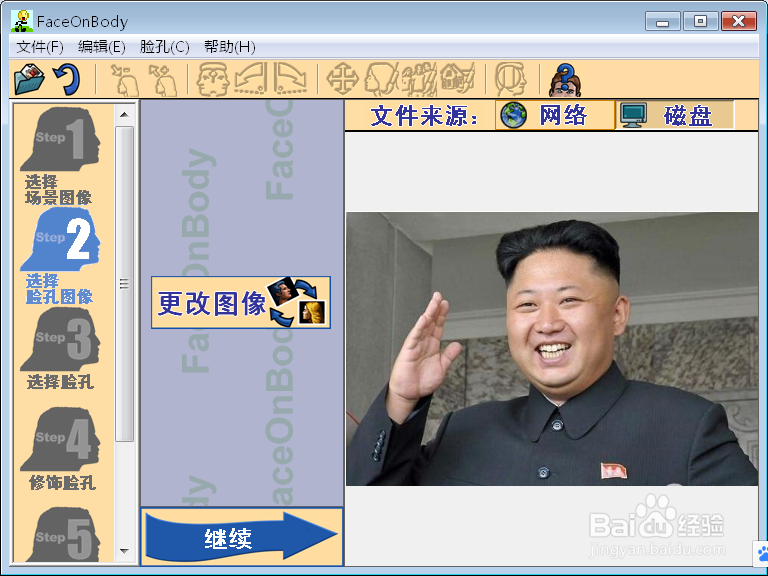Open the 帮助(H) menu
Screen dimensions: 768x576
coord(229,47)
